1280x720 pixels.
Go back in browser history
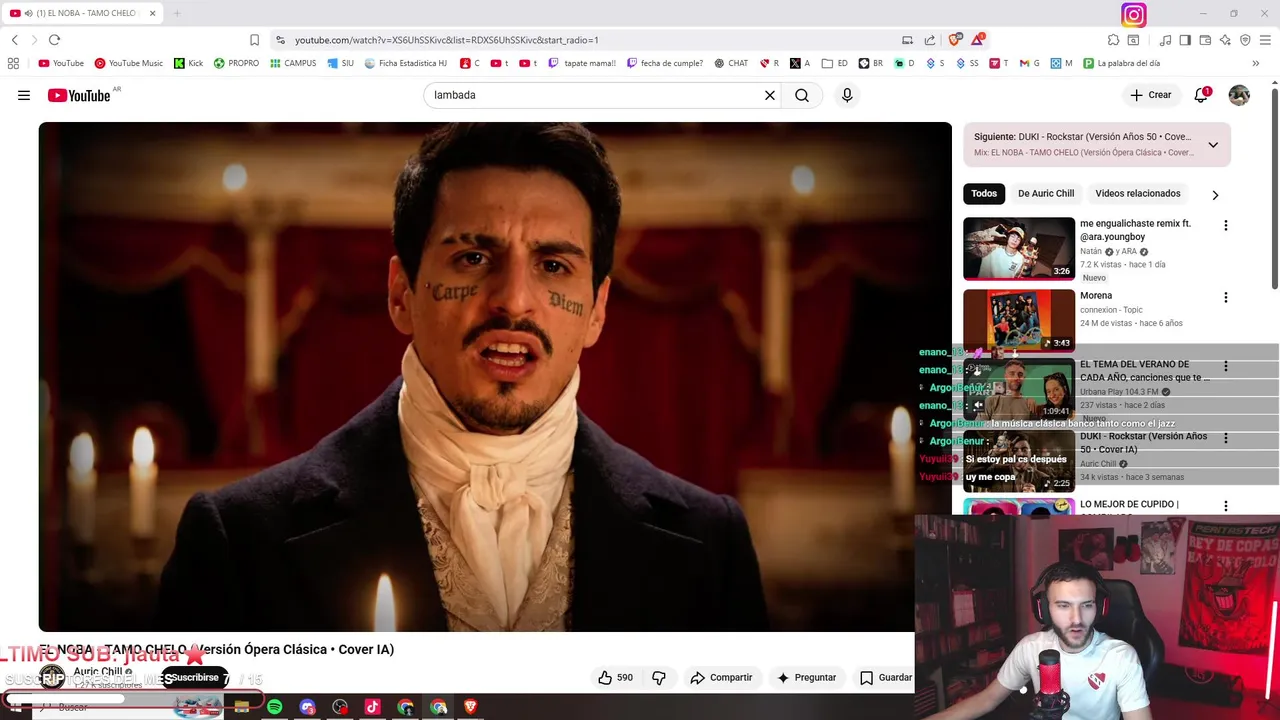click(15, 40)
